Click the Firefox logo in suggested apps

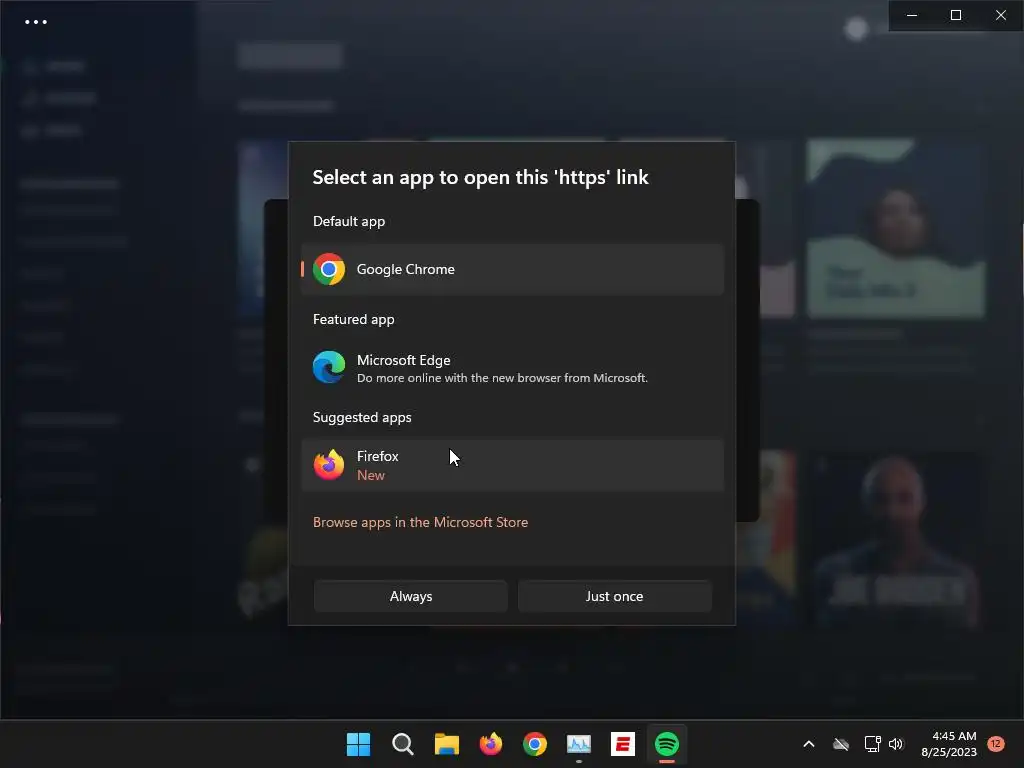[328, 465]
